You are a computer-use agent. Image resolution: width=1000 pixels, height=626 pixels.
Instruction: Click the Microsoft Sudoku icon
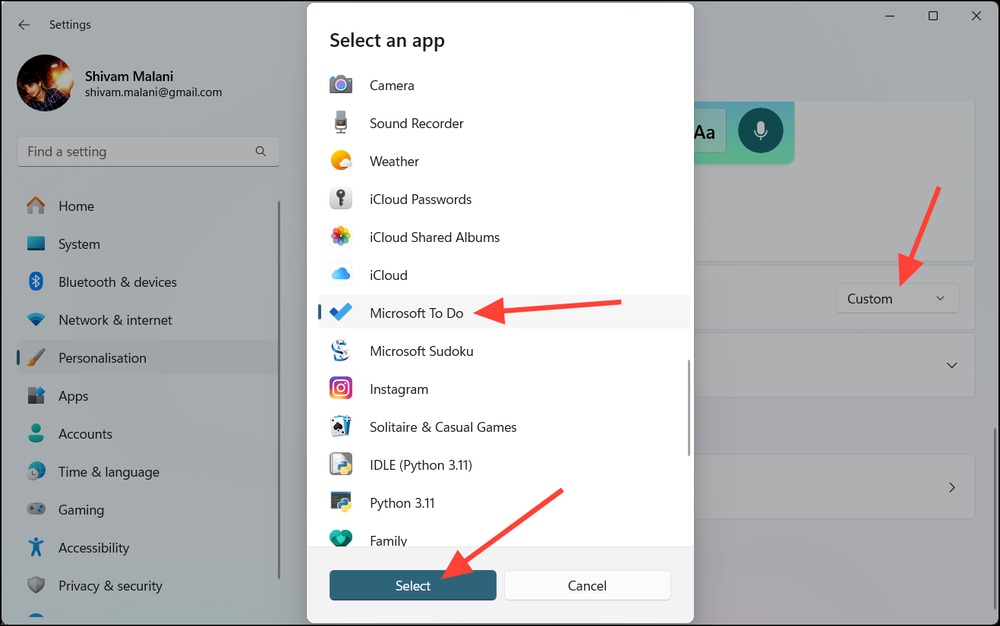(341, 351)
